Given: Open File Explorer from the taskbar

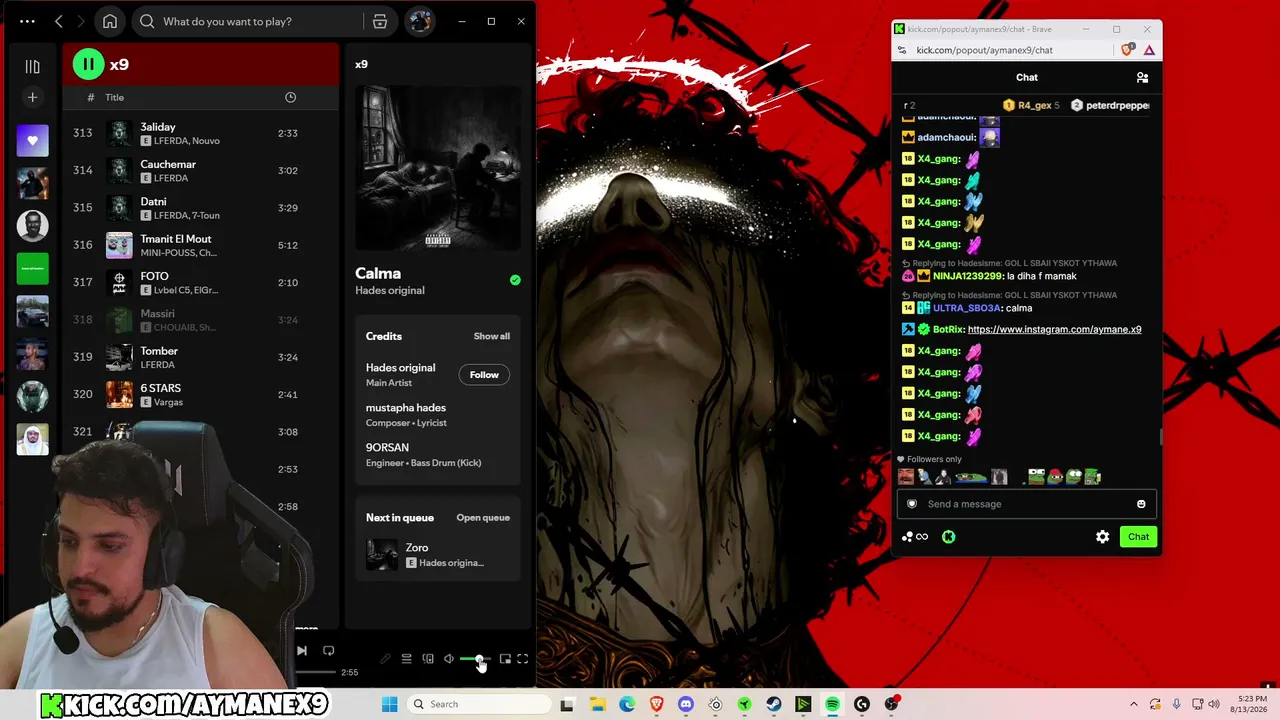Looking at the screenshot, I should (x=598, y=704).
